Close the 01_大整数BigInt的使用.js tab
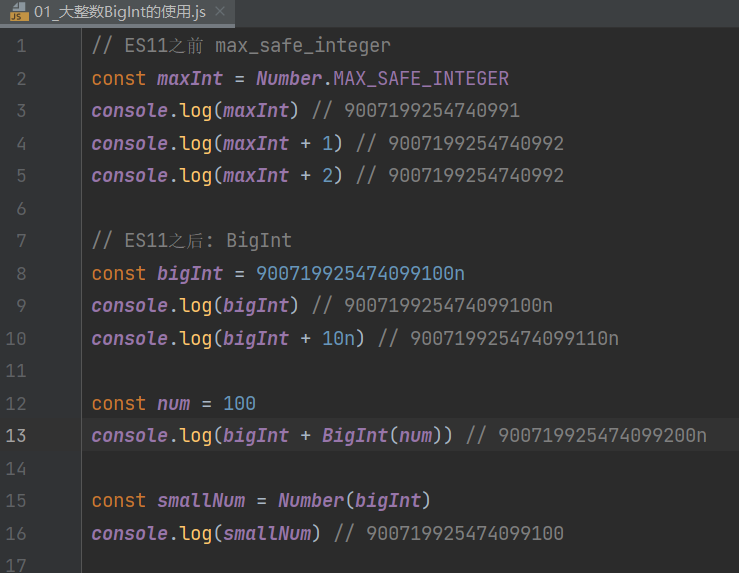 (x=220, y=11)
